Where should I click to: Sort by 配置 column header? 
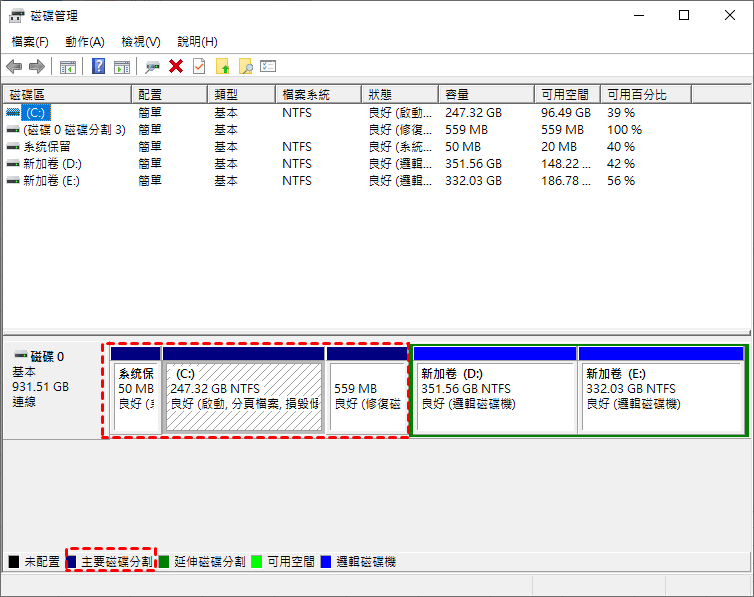[170, 95]
